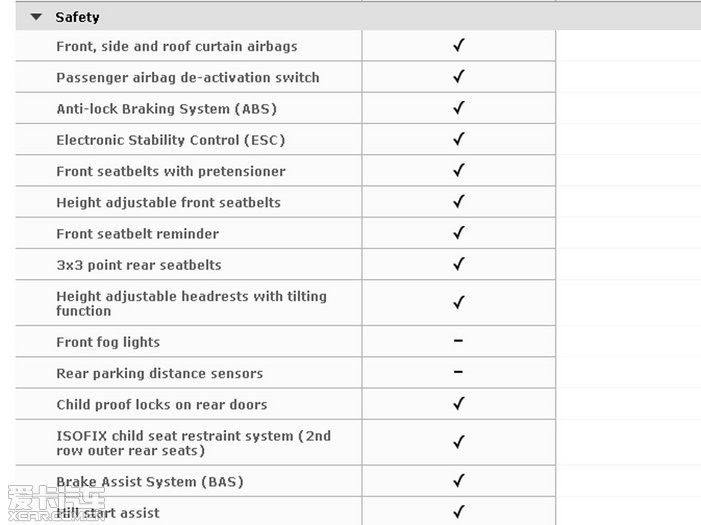
Task: Click dash for Rear parking distance sensors
Action: click(x=459, y=372)
